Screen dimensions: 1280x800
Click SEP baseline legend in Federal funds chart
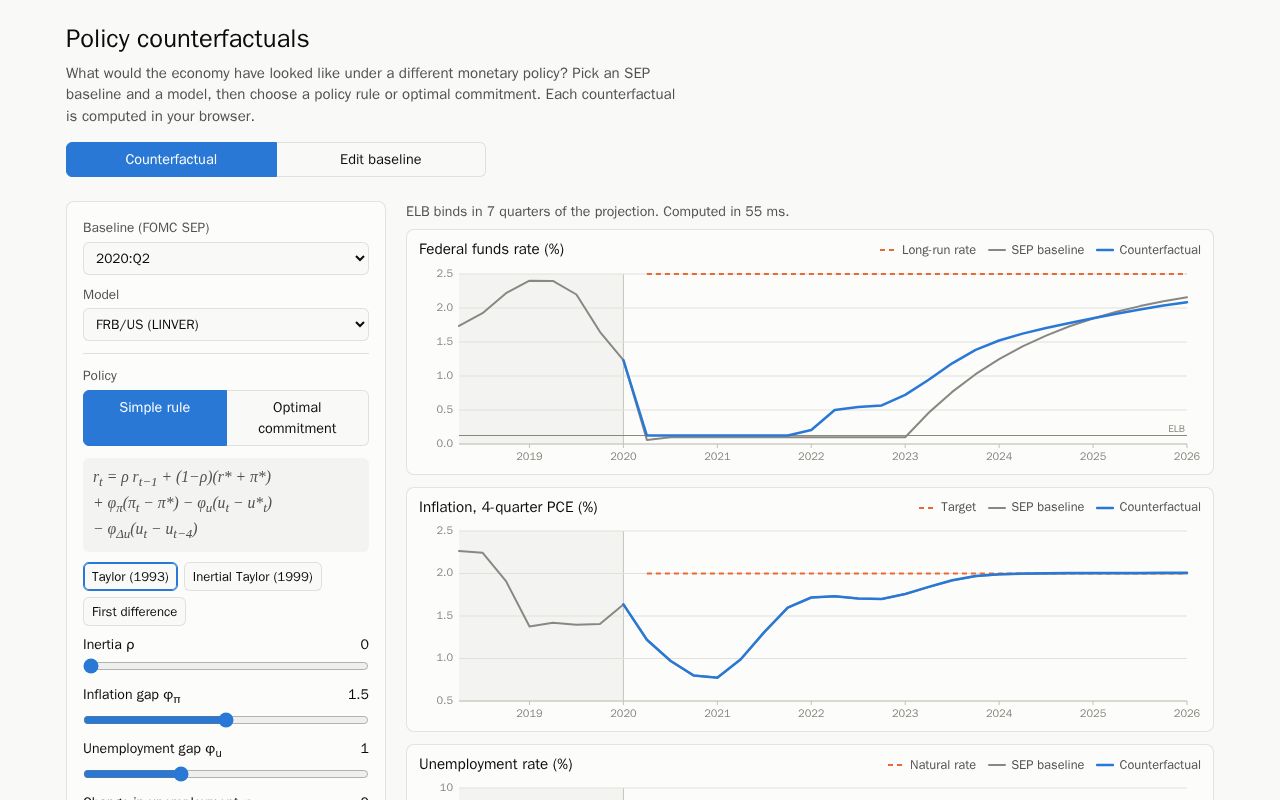point(1036,250)
